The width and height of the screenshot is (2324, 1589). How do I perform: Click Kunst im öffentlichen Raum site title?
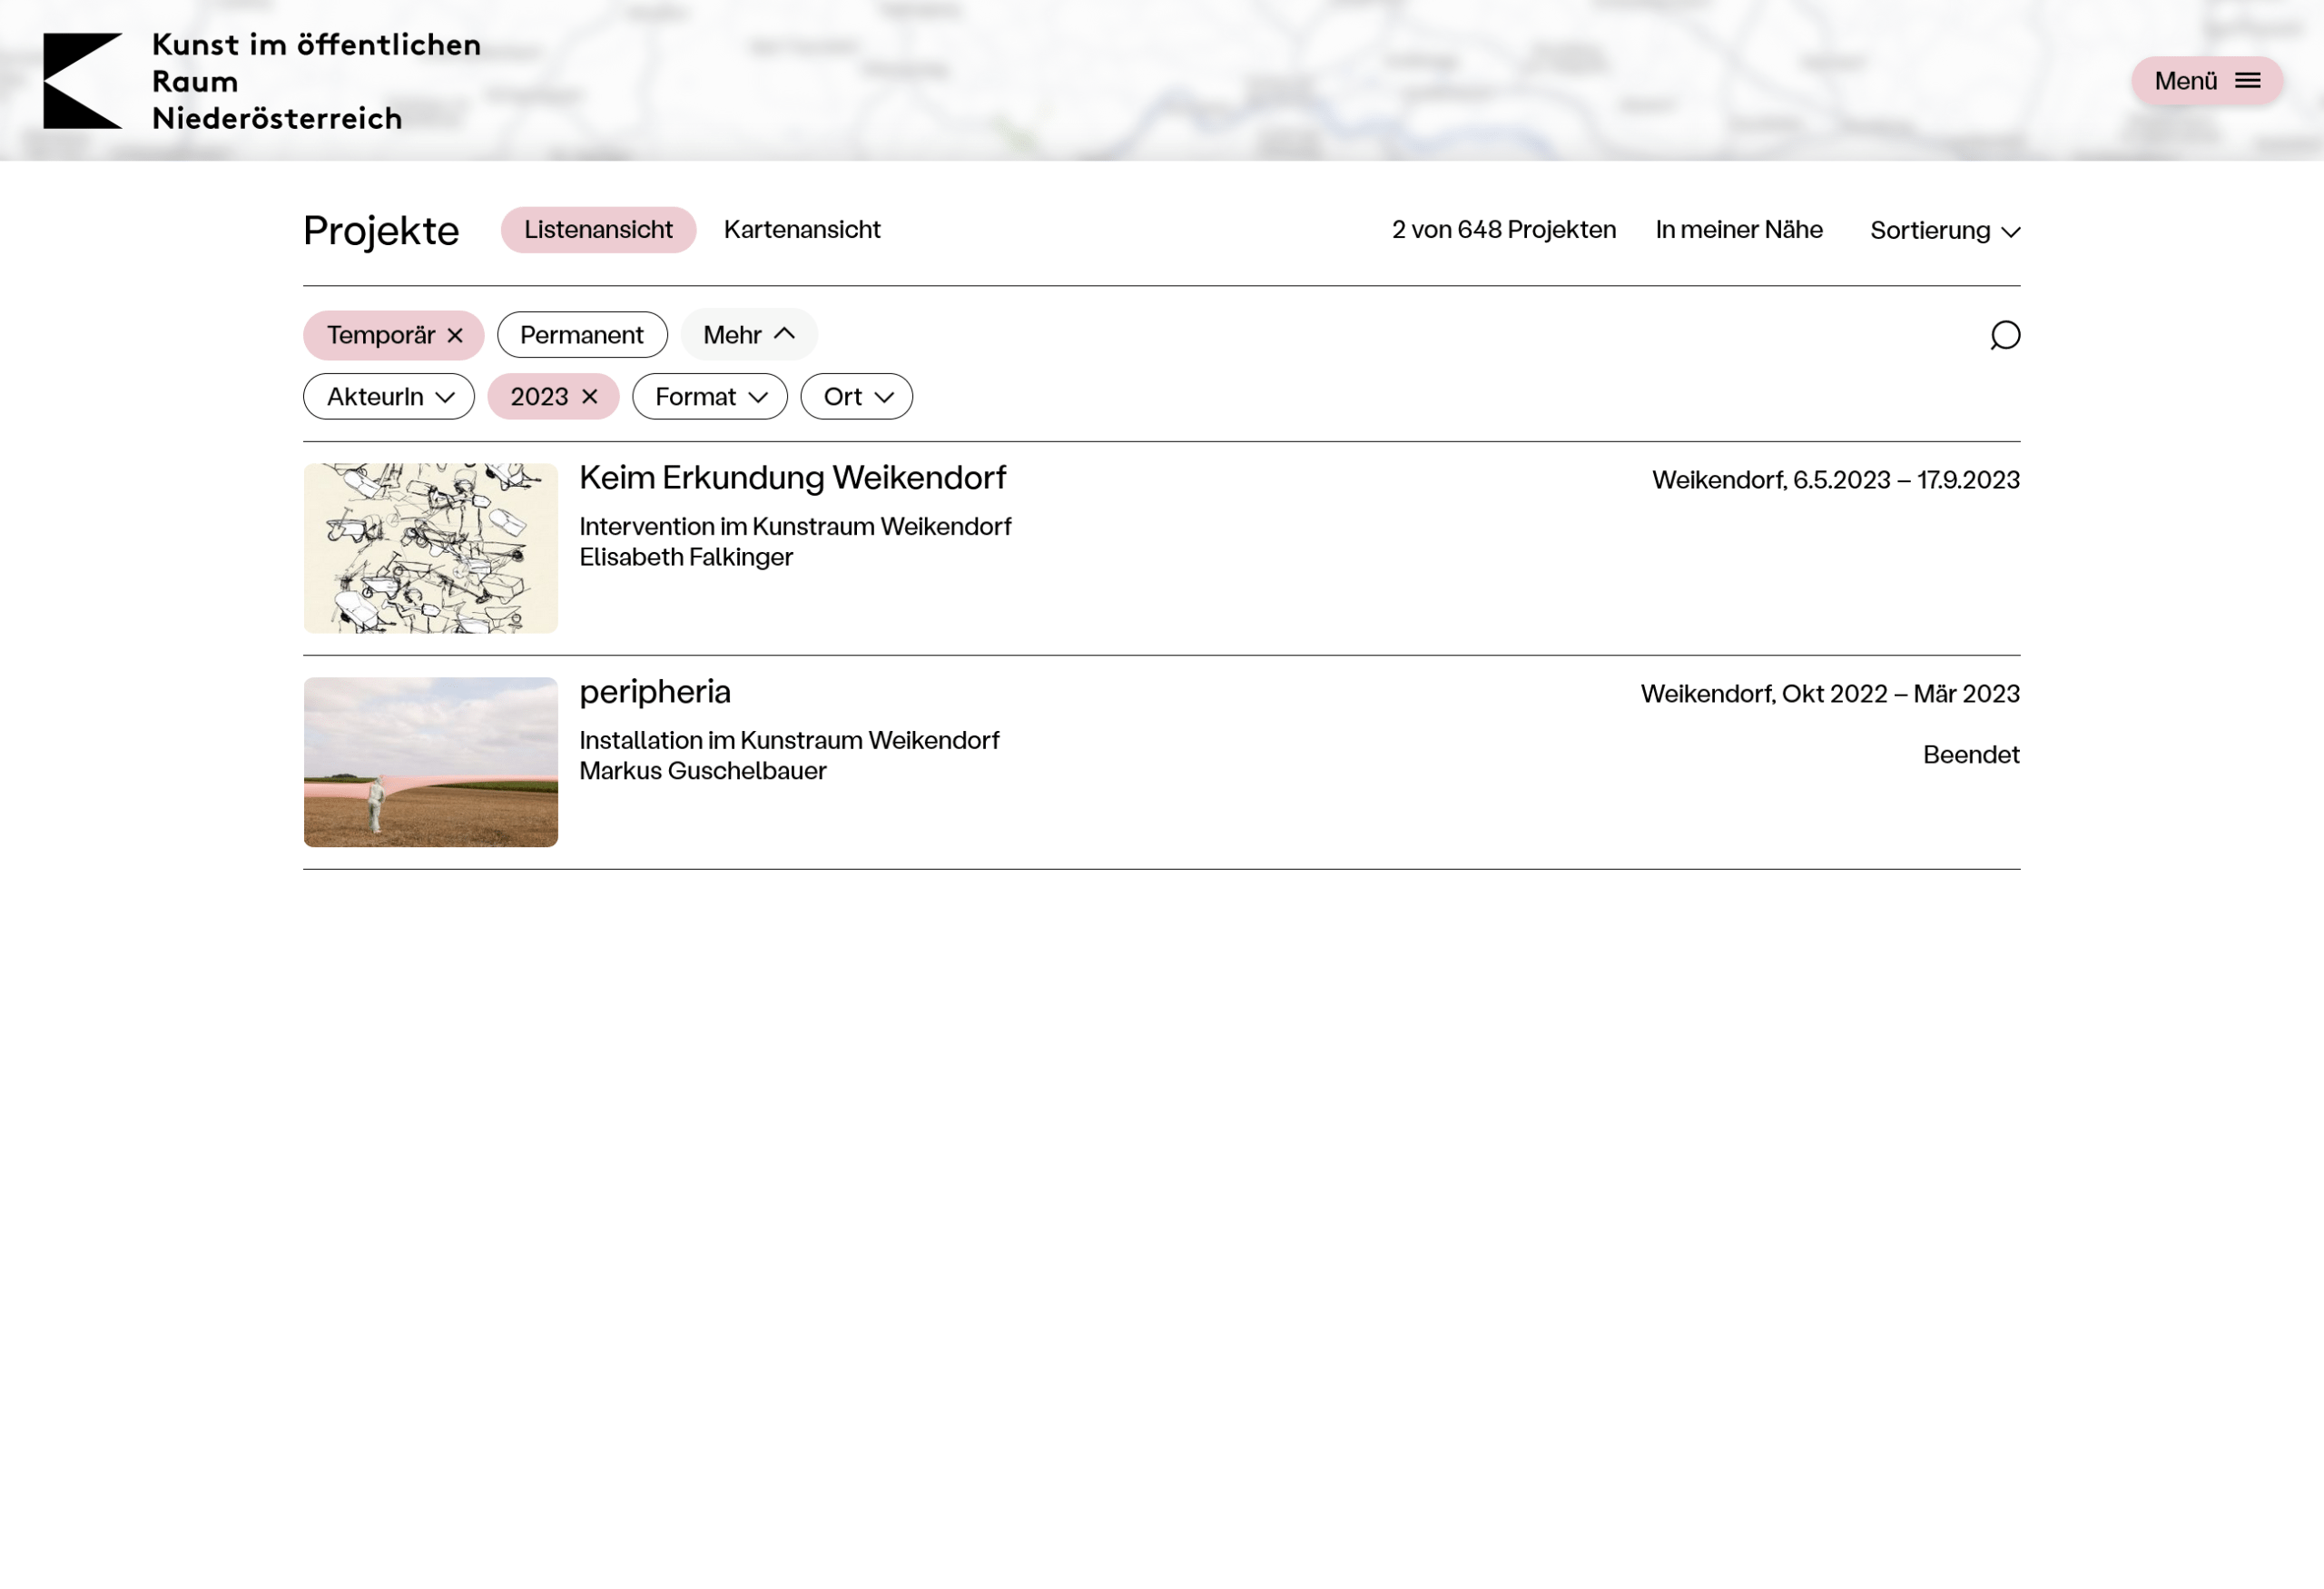click(x=315, y=81)
